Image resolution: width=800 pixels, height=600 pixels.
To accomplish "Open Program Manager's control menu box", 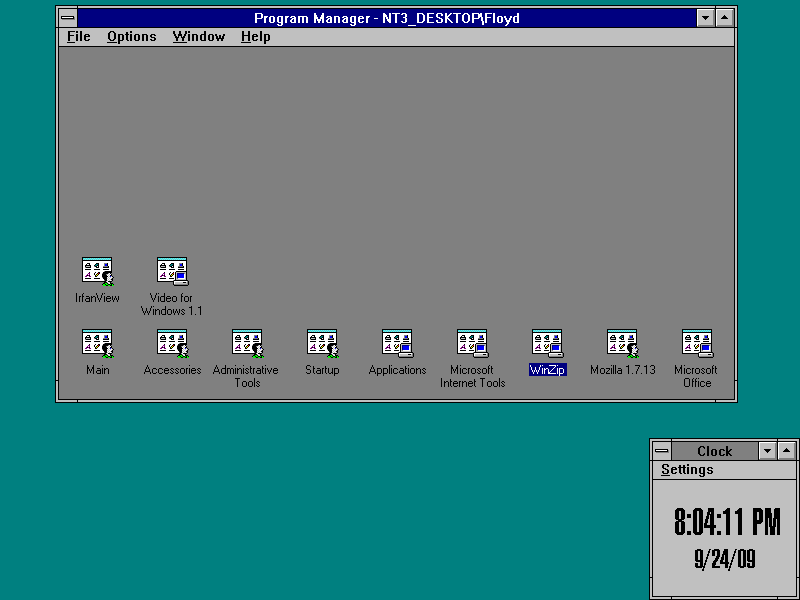I will (x=67, y=18).
